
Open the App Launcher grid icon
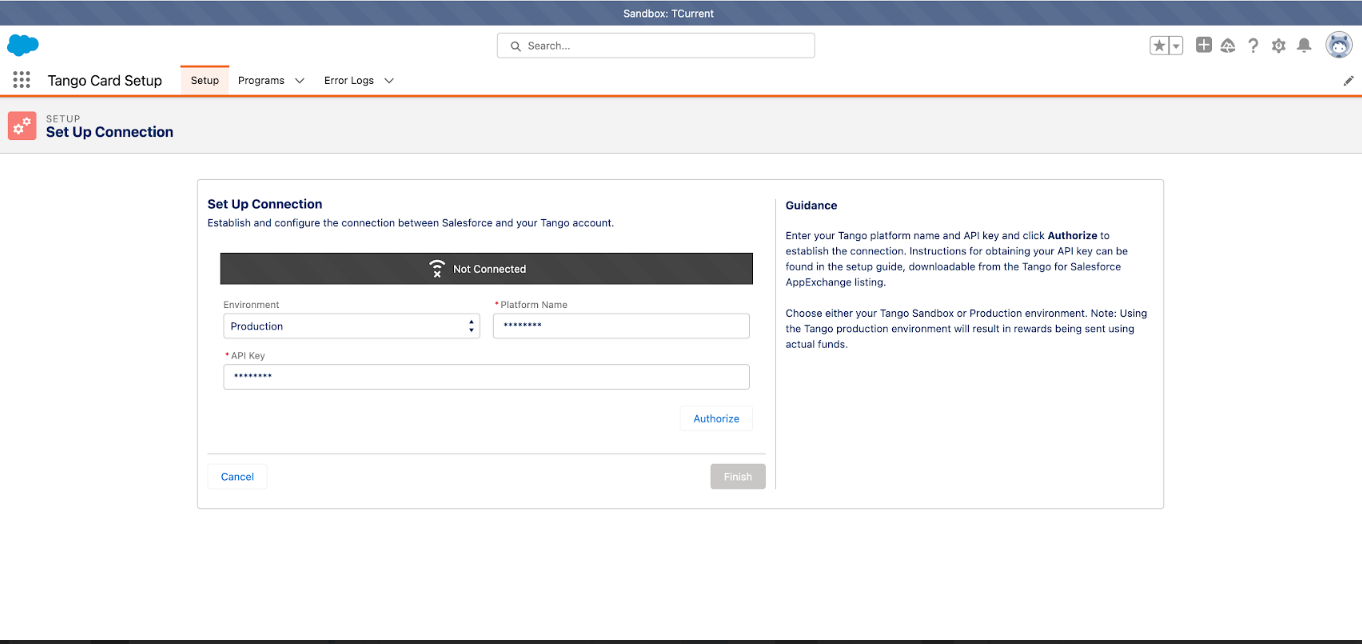click(21, 80)
